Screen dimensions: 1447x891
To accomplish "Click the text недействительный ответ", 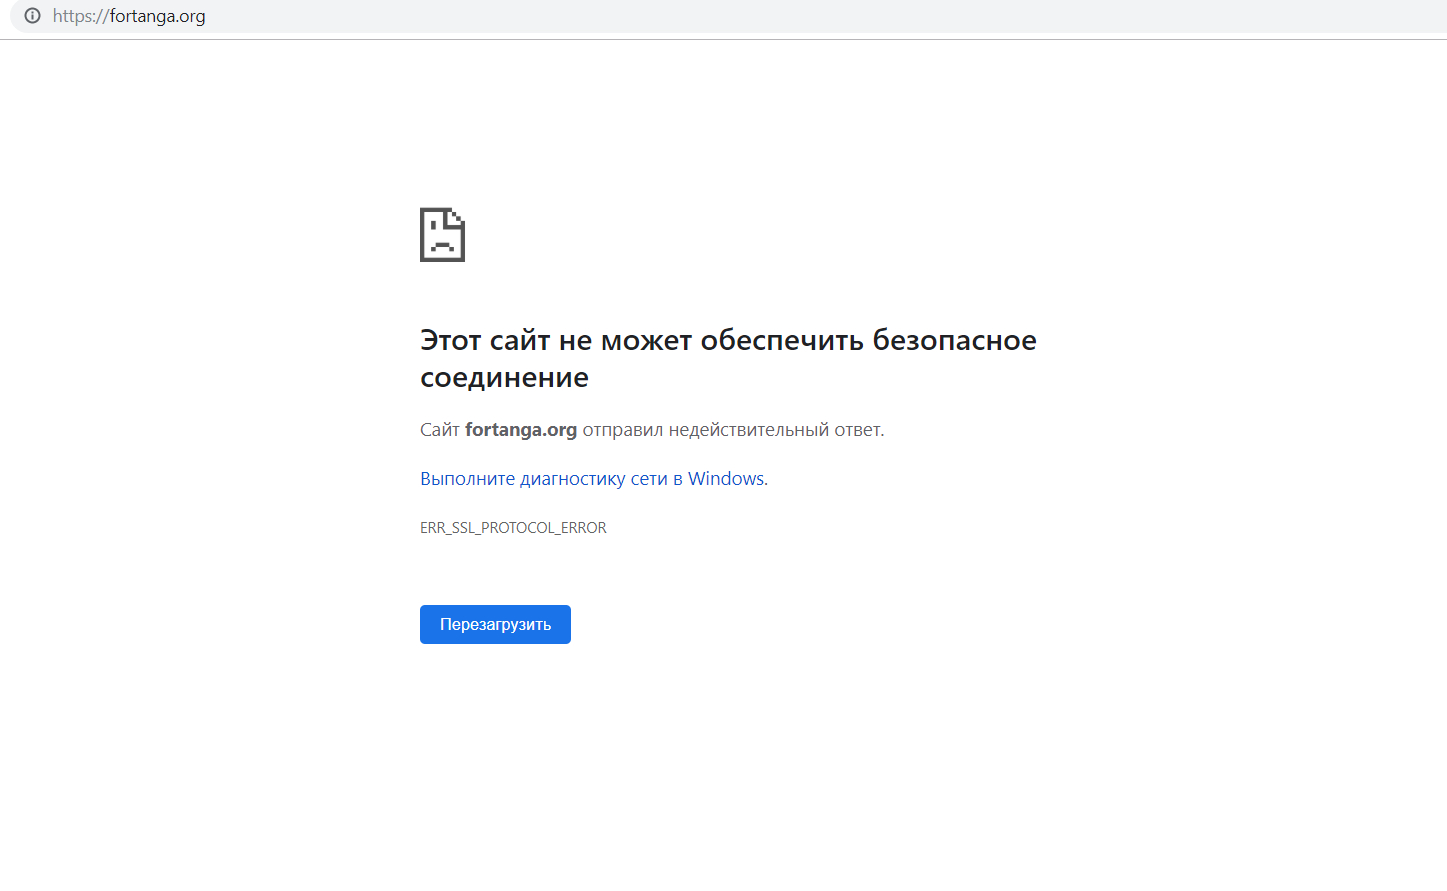I will click(x=776, y=430).
